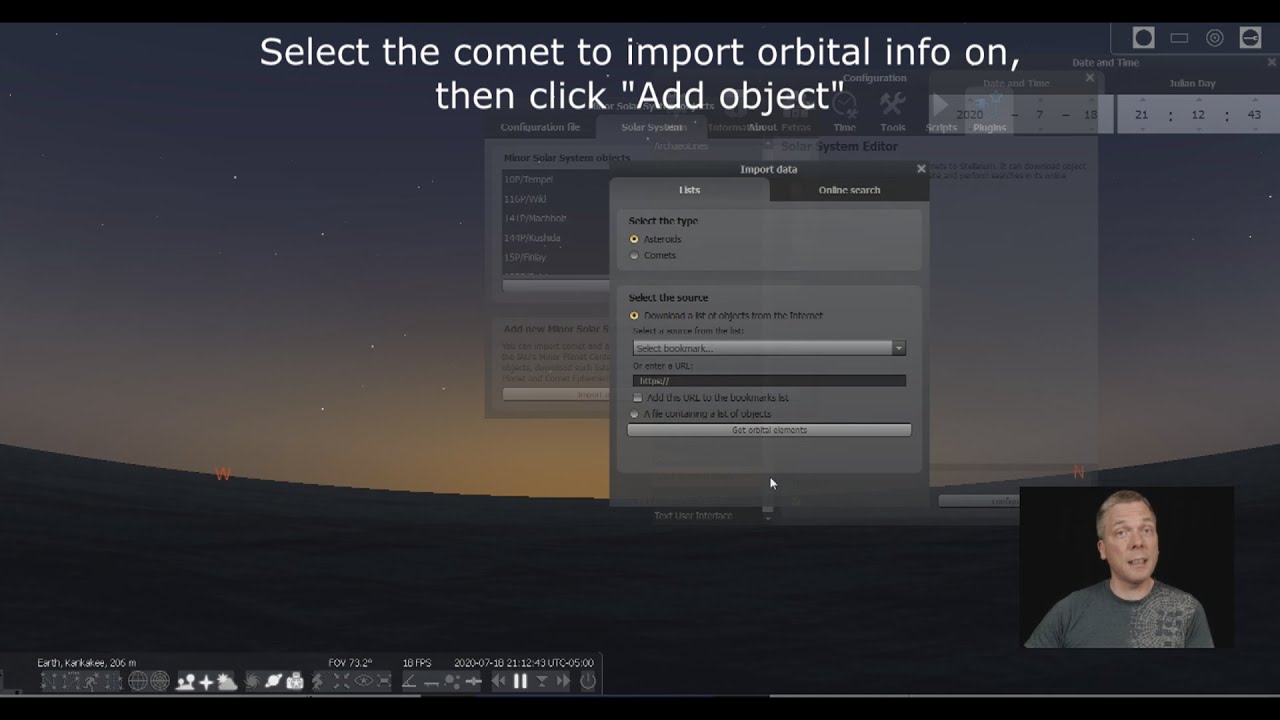
Task: Click the date and time status text
Action: point(524,663)
